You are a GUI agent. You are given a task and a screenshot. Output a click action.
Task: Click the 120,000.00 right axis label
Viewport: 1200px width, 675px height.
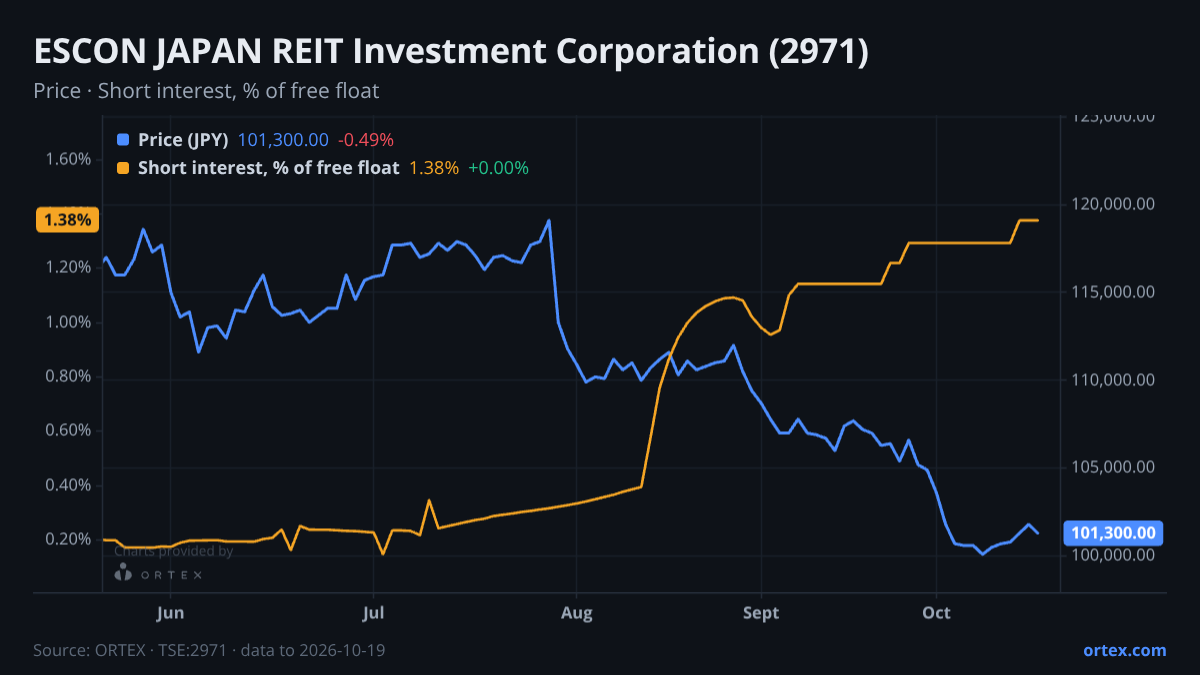(1113, 204)
